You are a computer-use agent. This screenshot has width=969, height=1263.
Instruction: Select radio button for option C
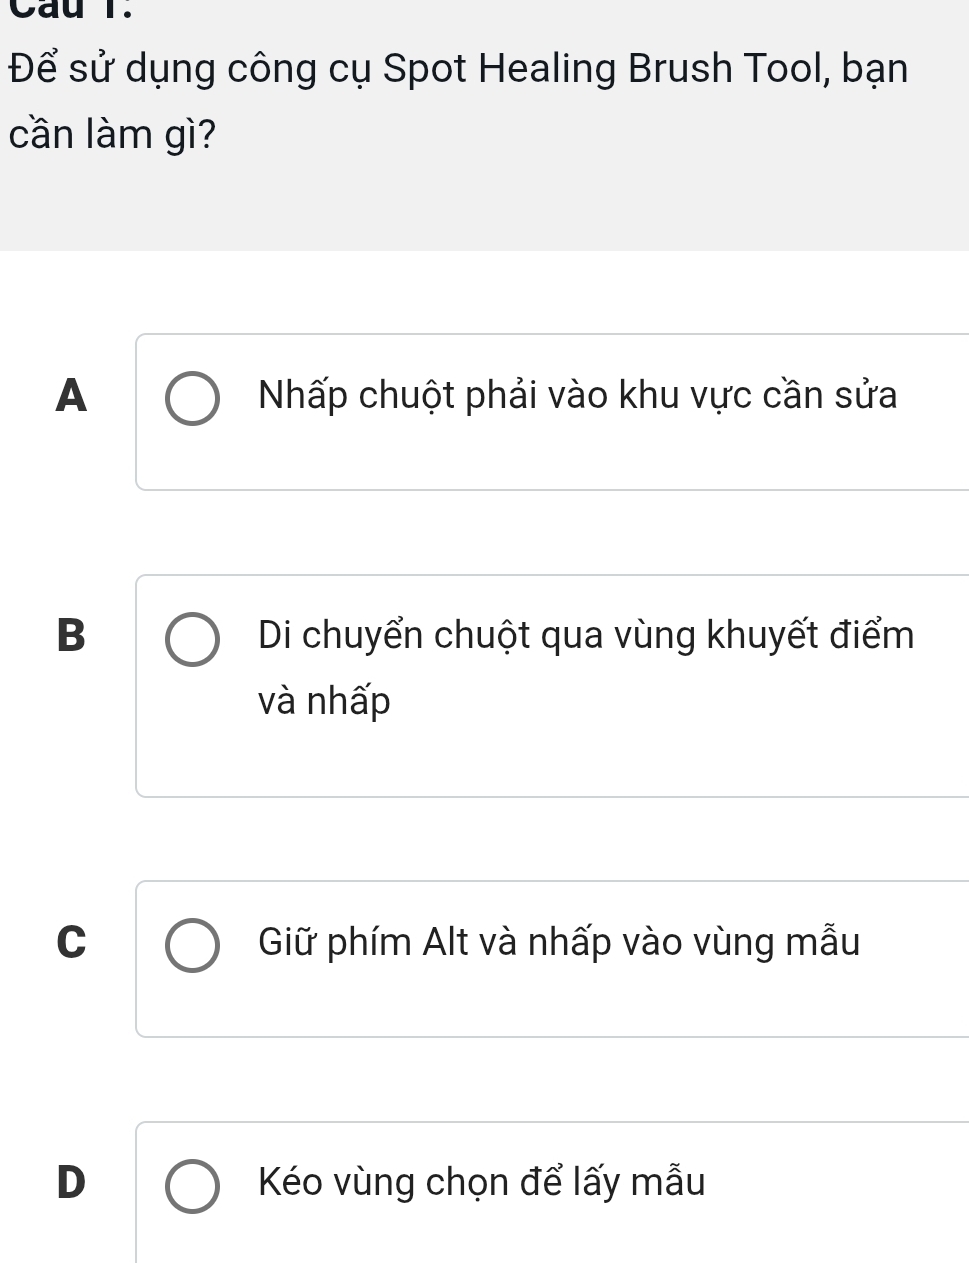click(192, 945)
